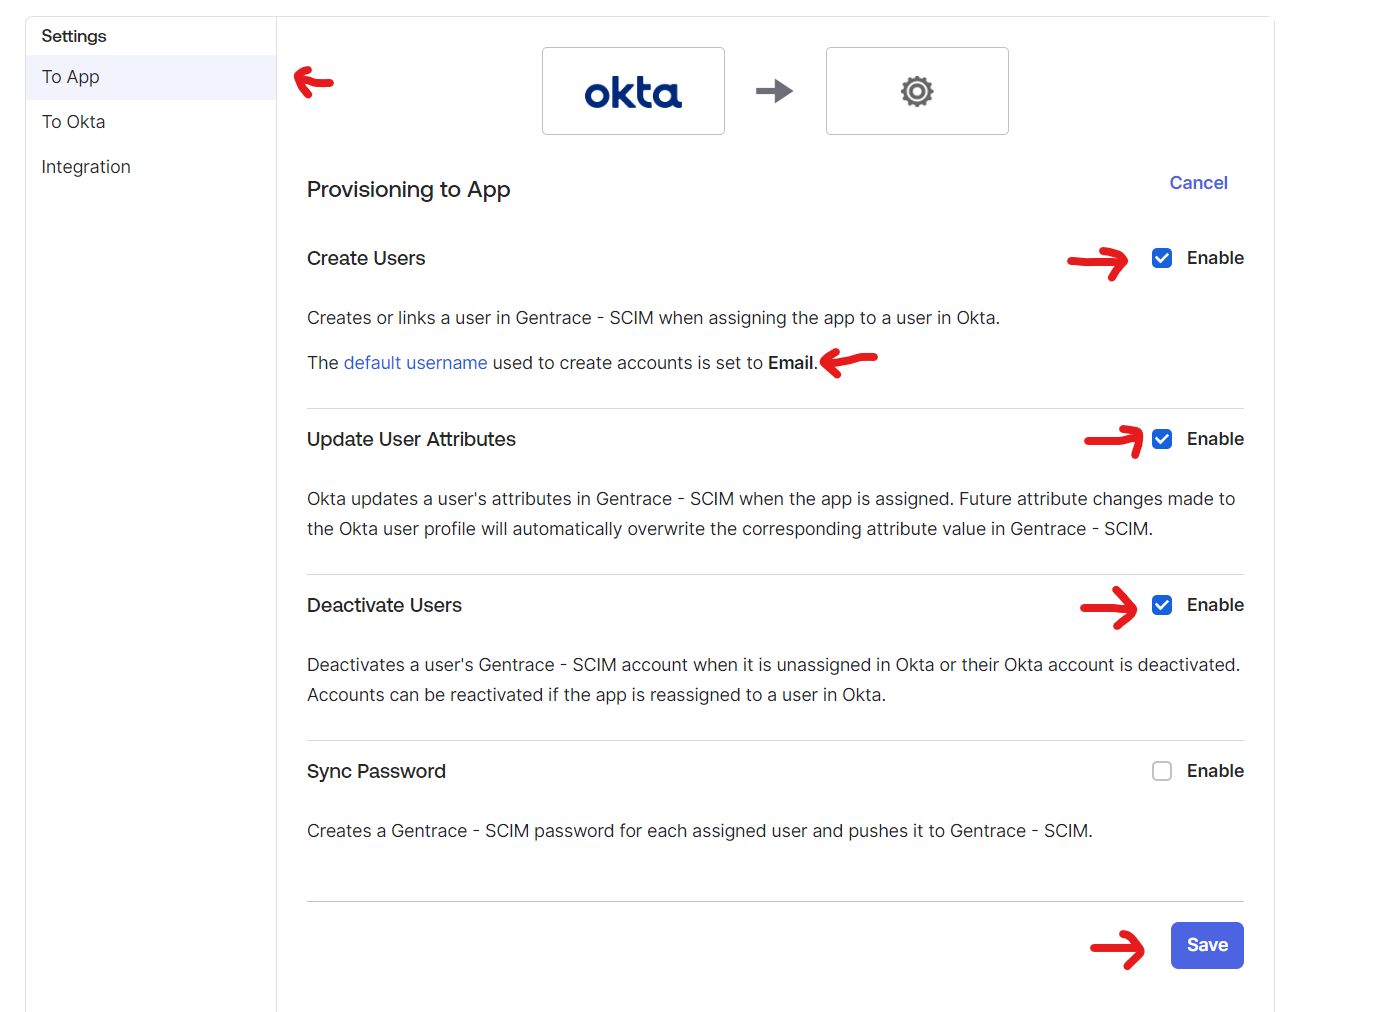
Task: Open the default username link
Action: [415, 362]
